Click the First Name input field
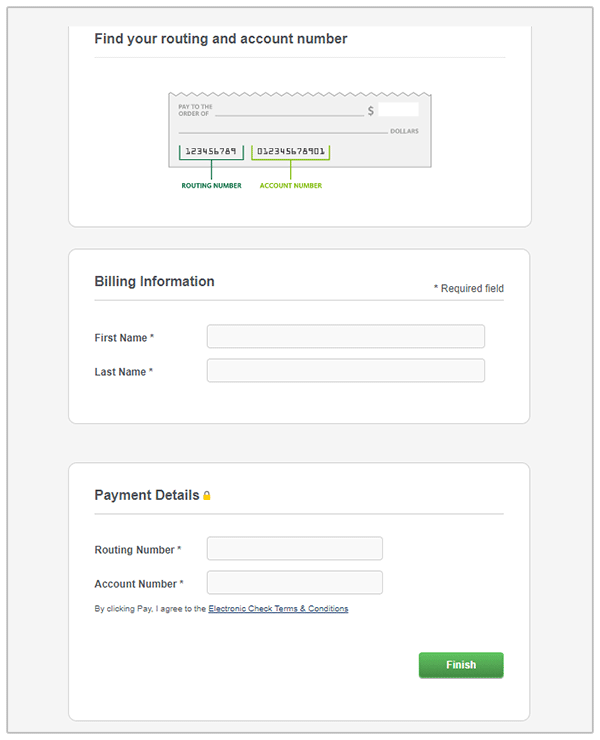The image size is (600, 740). tap(345, 337)
